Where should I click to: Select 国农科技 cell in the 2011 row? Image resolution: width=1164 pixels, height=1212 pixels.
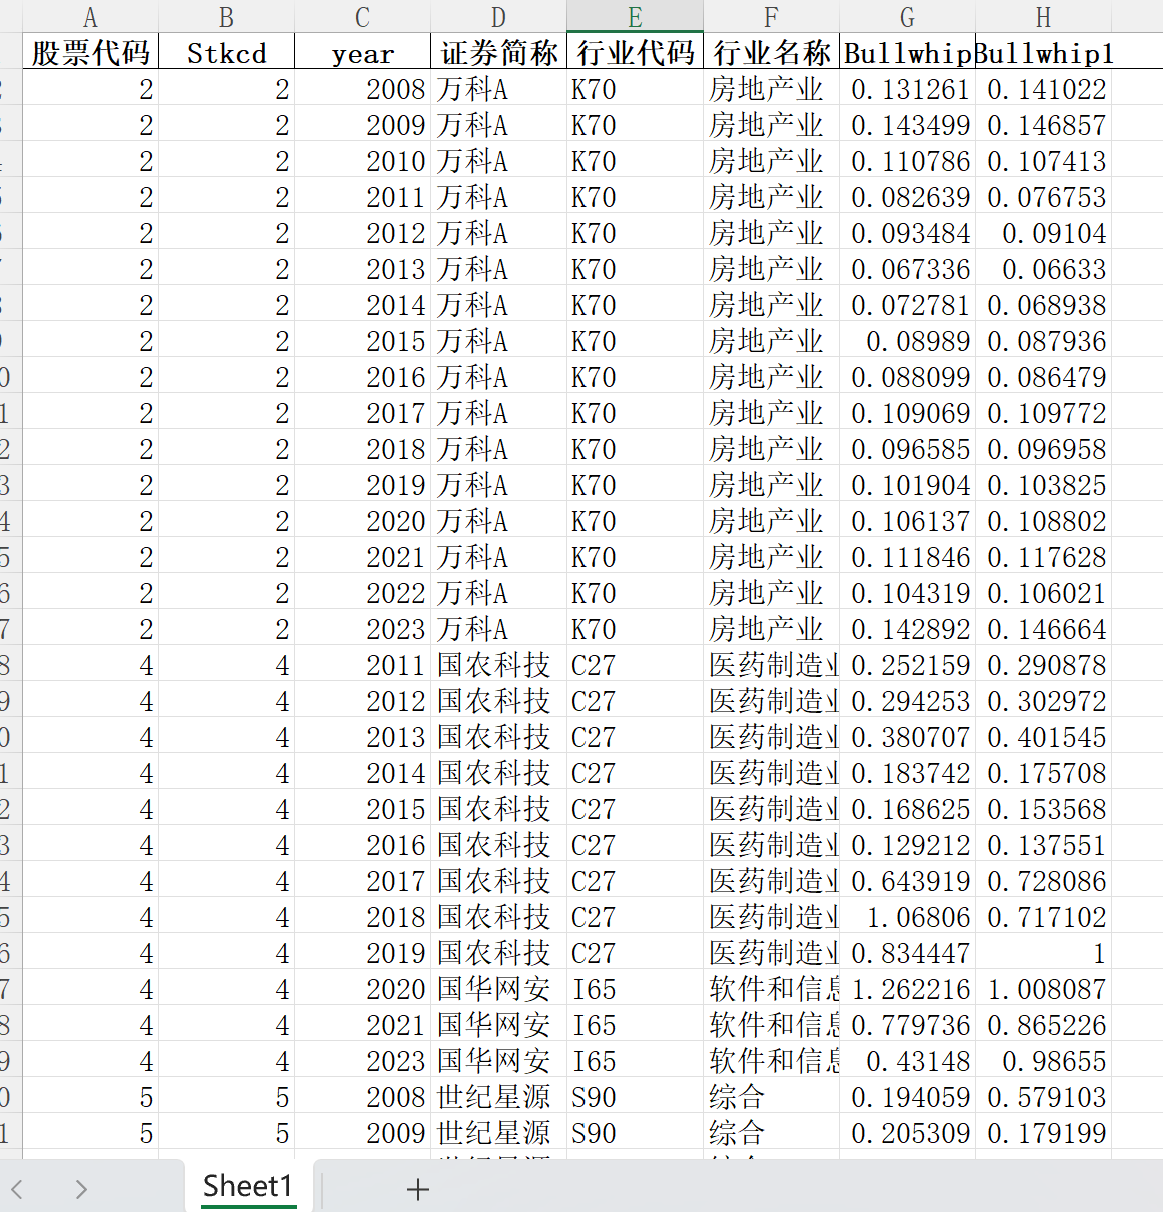pyautogui.click(x=498, y=665)
